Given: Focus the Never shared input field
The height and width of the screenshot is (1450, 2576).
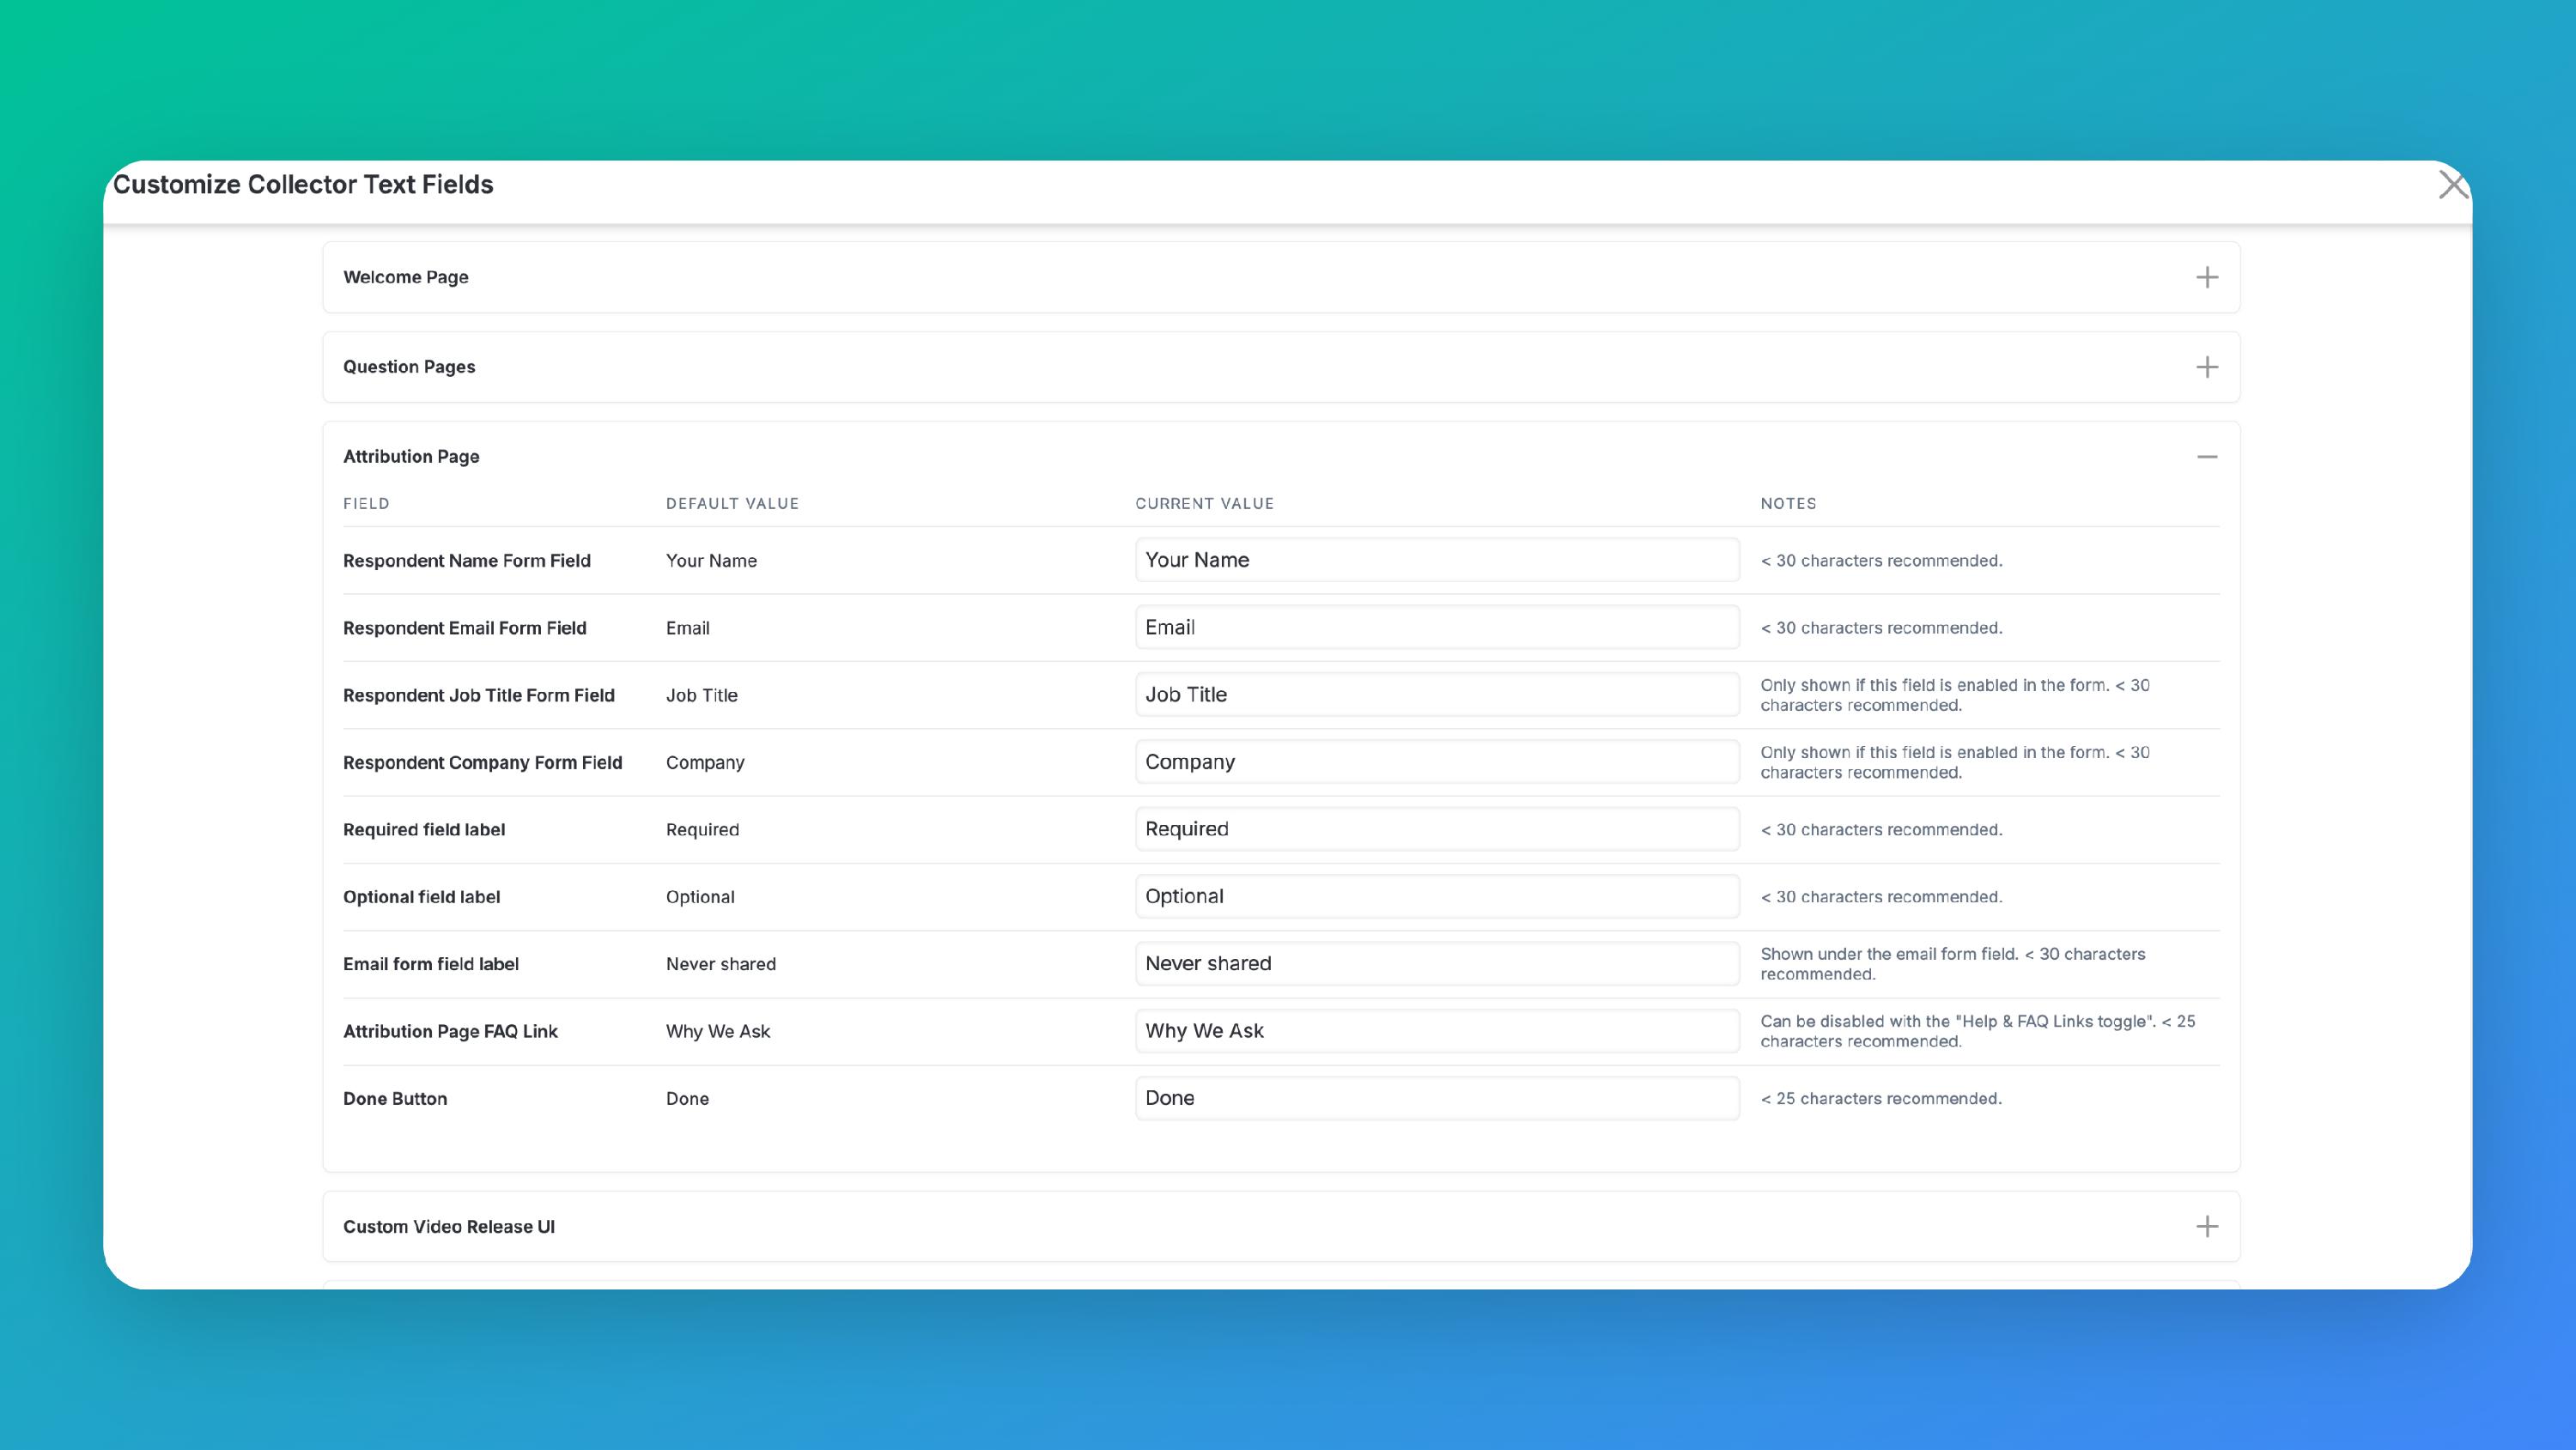Looking at the screenshot, I should click(x=1436, y=963).
